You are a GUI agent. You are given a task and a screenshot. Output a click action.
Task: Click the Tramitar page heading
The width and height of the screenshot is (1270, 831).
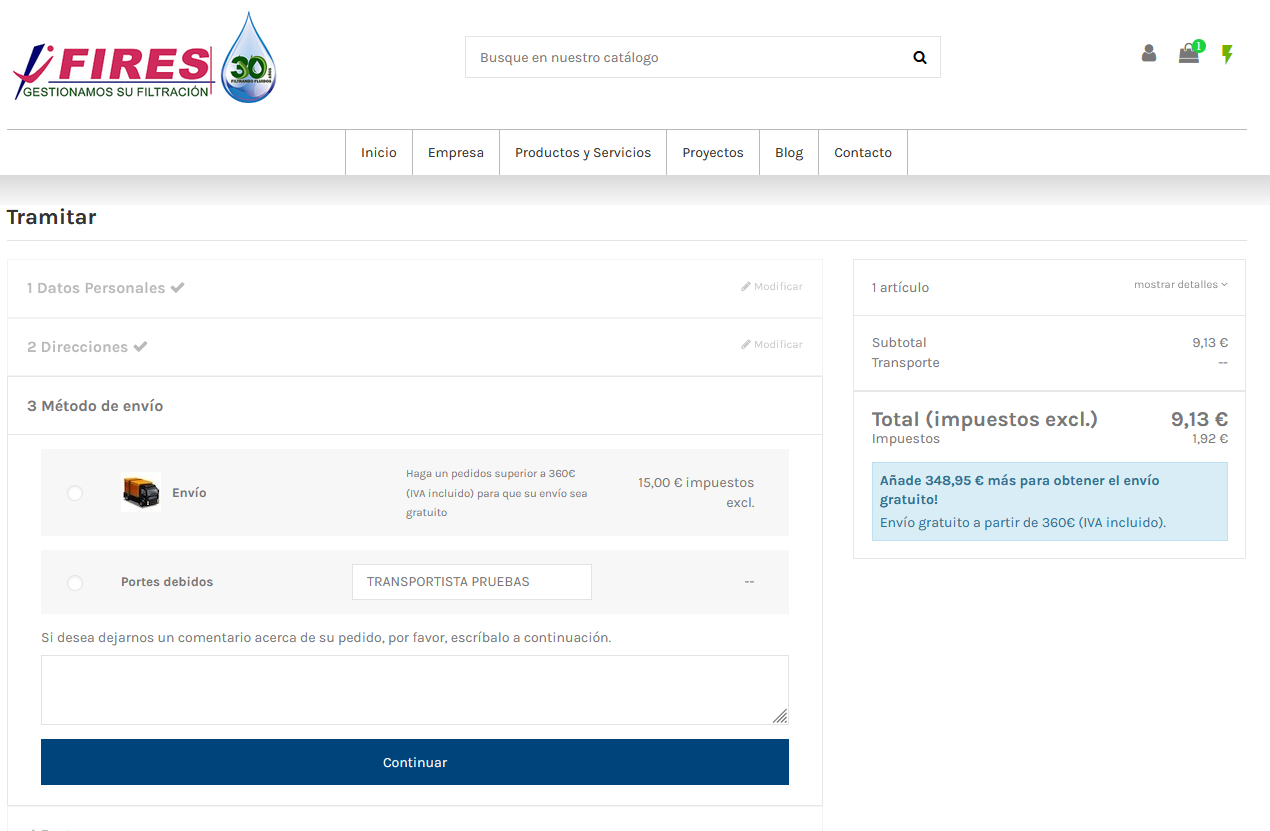click(x=51, y=217)
